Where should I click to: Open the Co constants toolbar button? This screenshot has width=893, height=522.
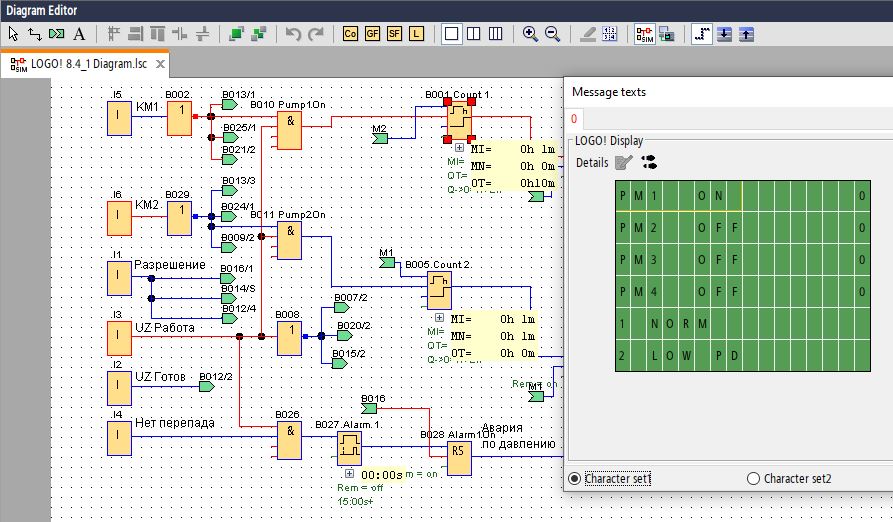coord(350,34)
